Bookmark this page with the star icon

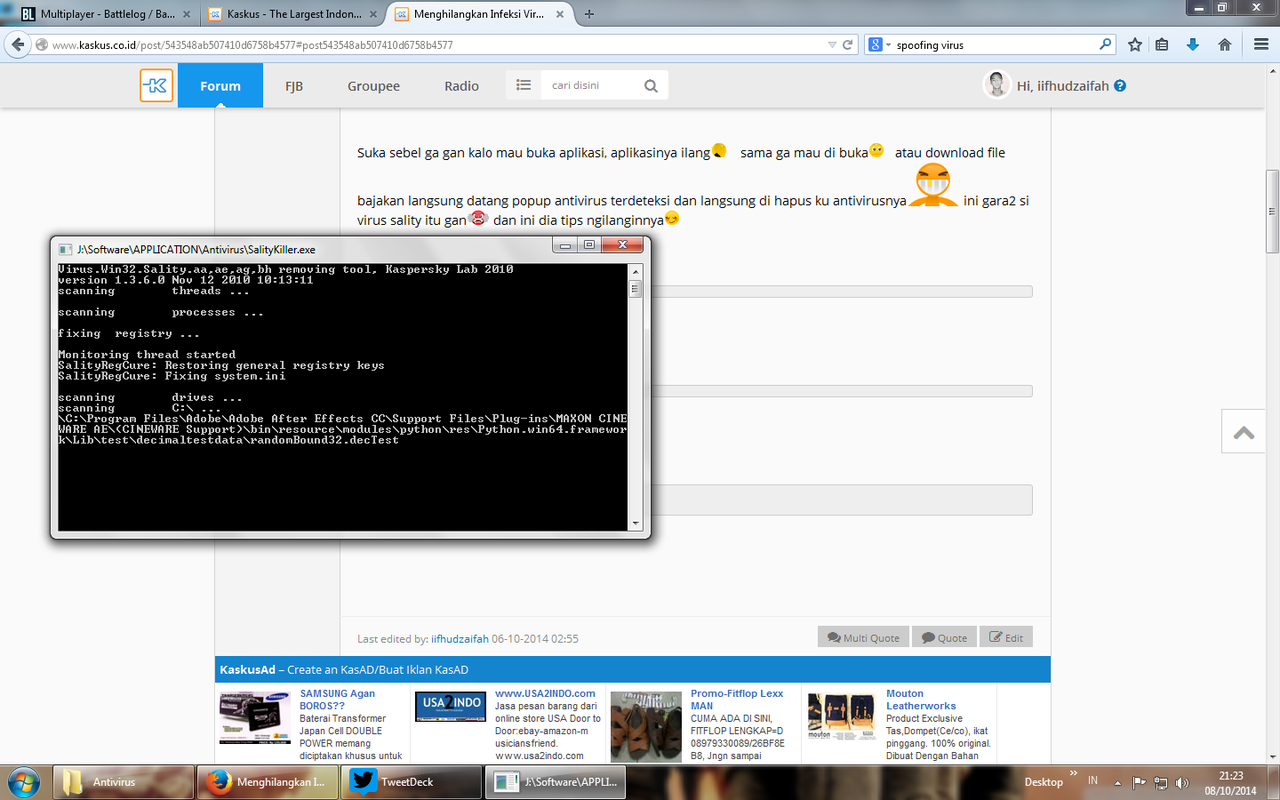coord(1135,45)
